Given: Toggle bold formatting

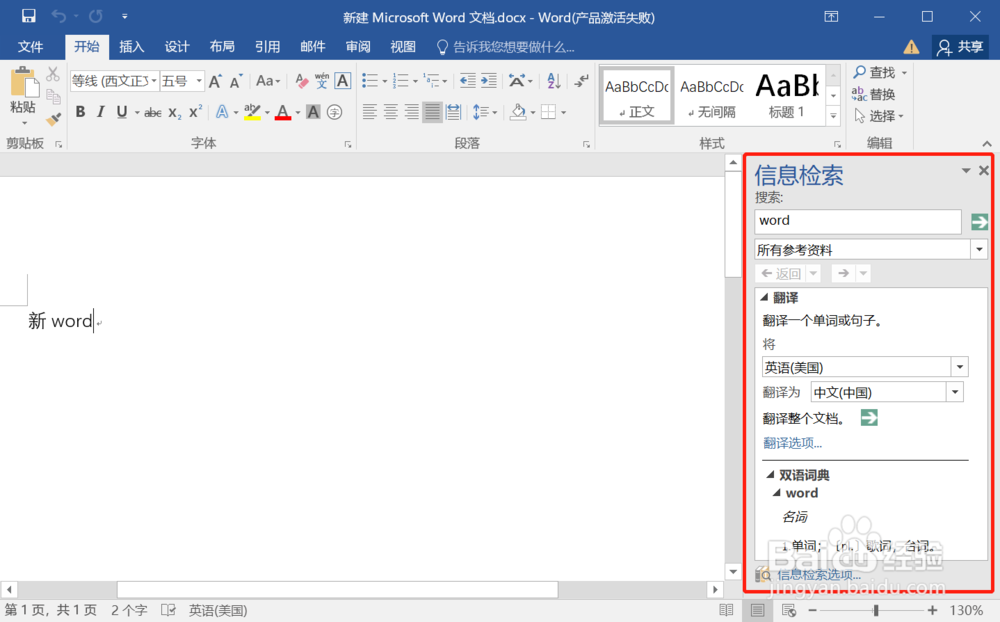Looking at the screenshot, I should tap(80, 112).
